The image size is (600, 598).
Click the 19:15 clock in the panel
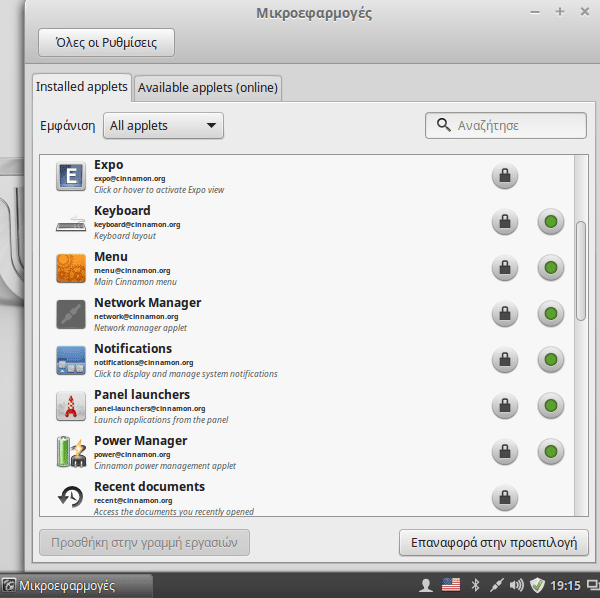pos(565,586)
